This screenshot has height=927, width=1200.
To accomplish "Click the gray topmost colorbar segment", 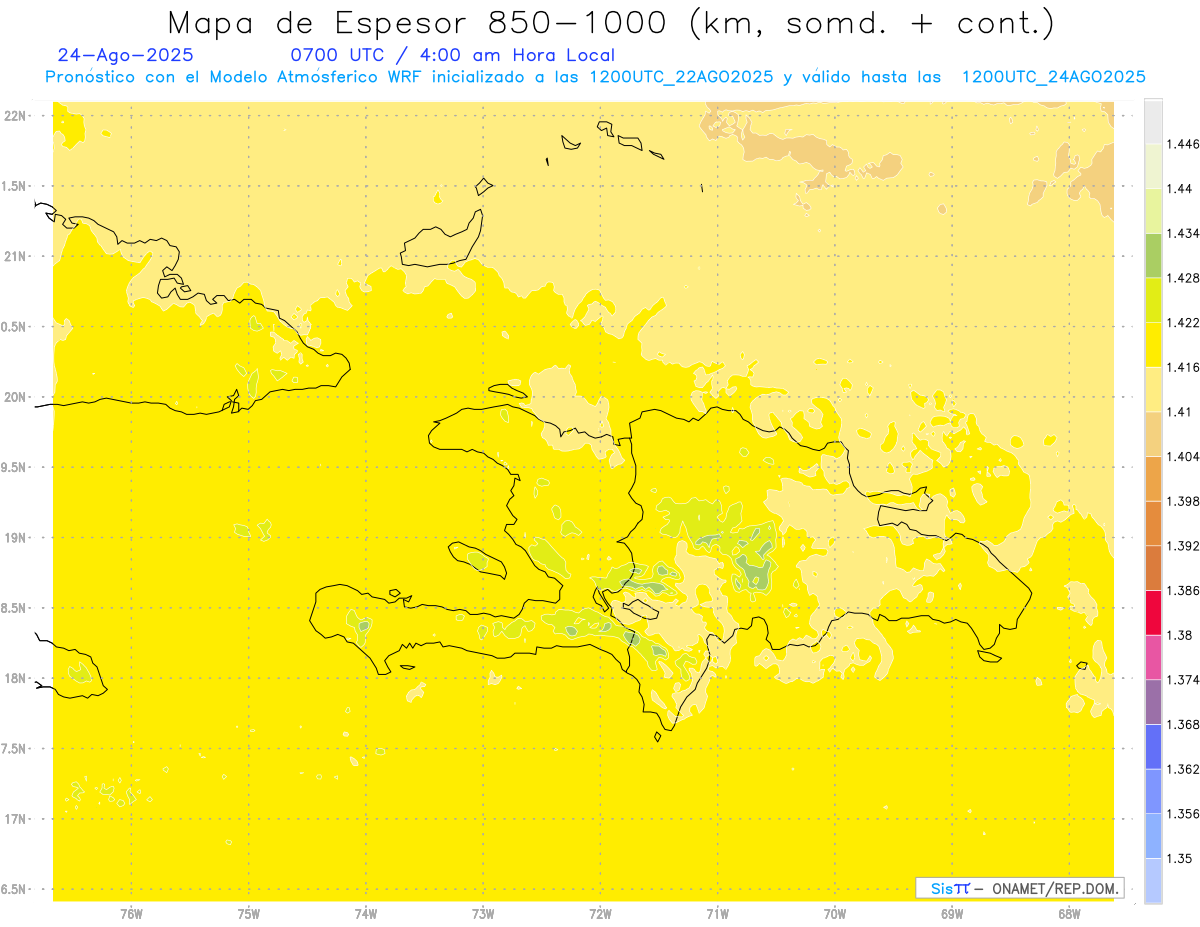I will (x=1153, y=121).
